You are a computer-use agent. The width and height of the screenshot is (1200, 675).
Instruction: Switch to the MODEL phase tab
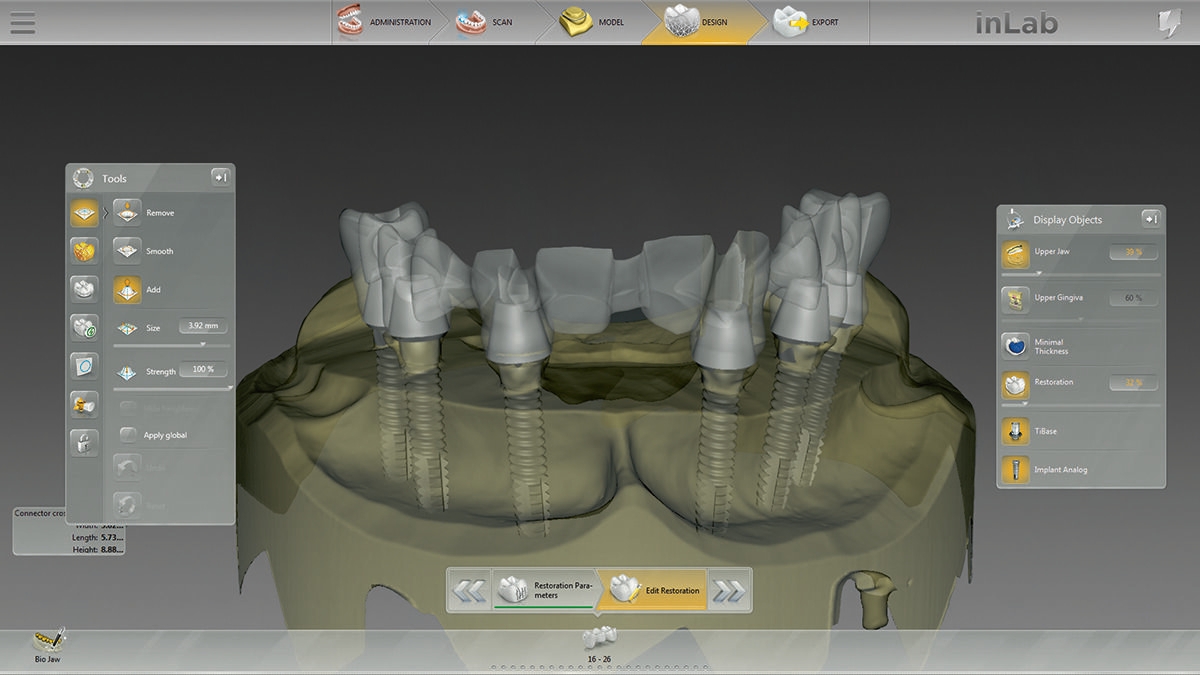(595, 22)
